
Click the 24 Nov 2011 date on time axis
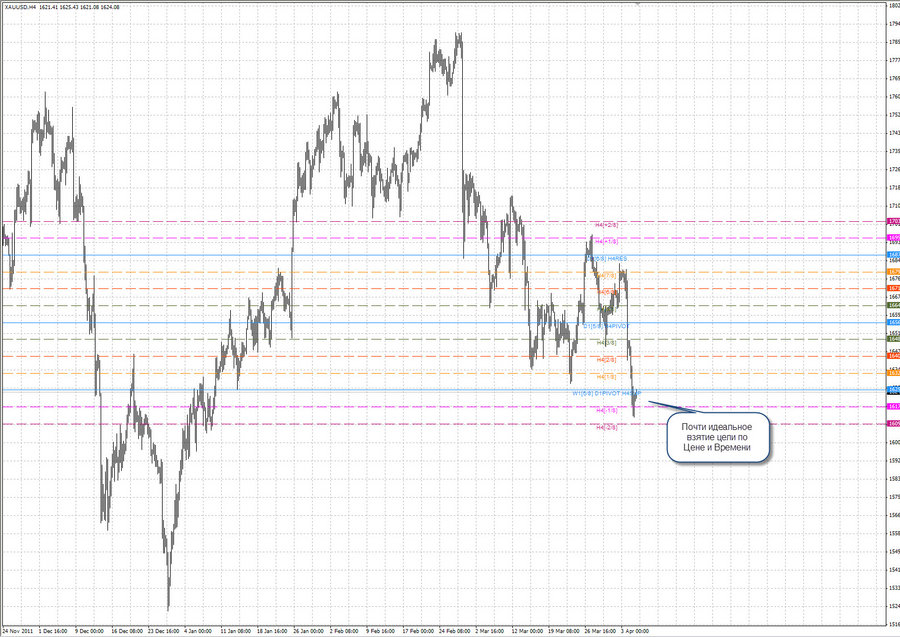click(x=20, y=631)
